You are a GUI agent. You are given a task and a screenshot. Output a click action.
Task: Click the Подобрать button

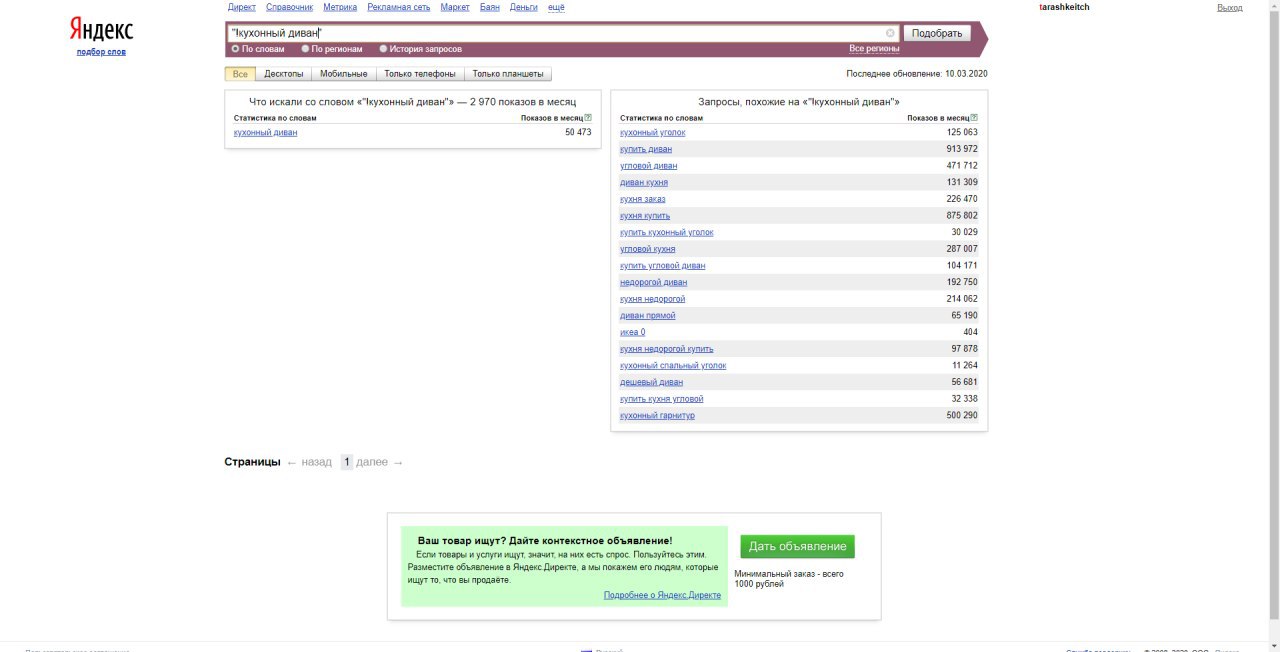[937, 33]
